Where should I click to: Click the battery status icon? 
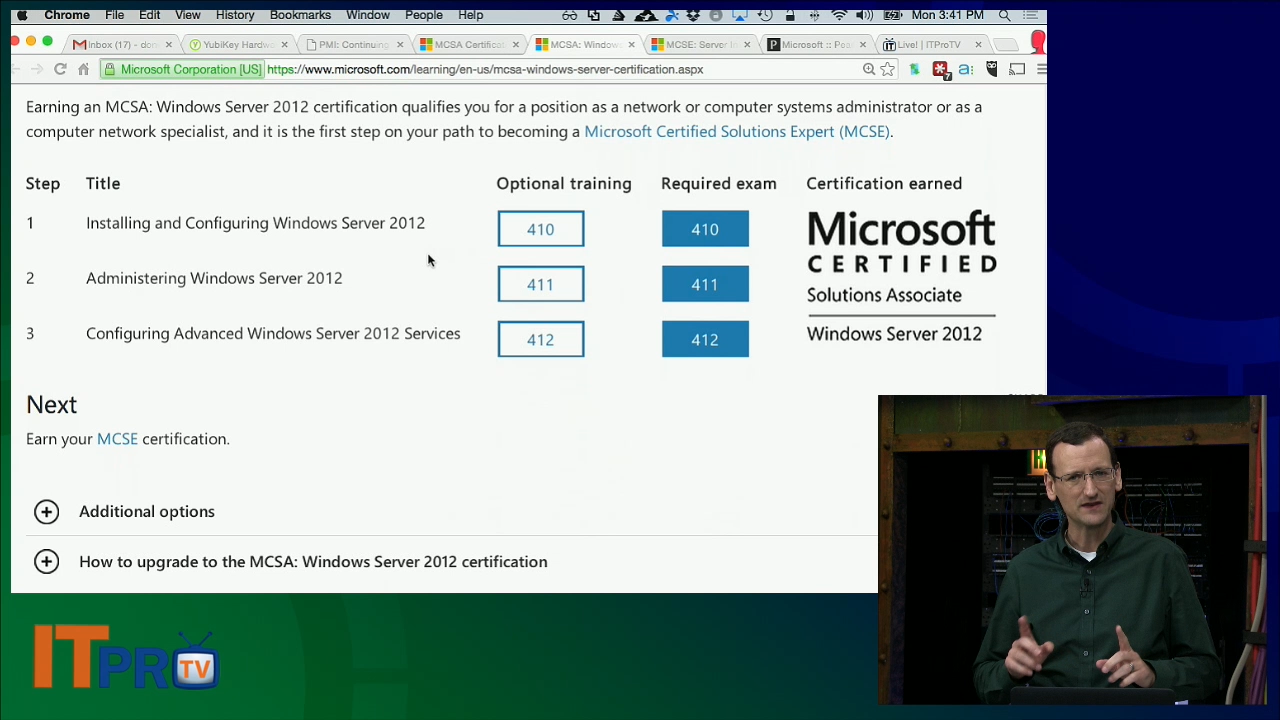click(892, 15)
